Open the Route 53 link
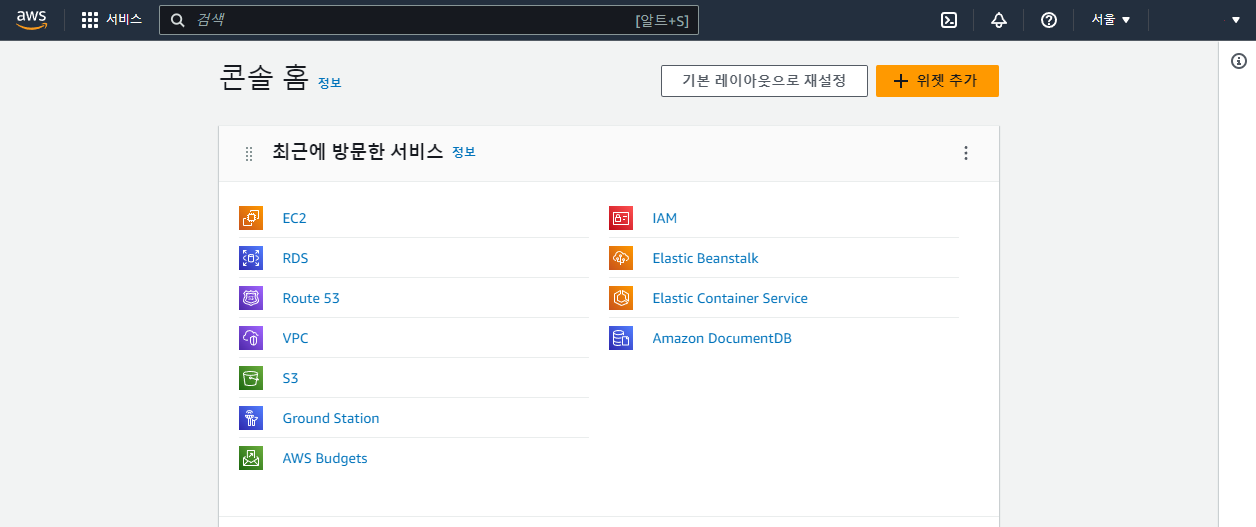 pyautogui.click(x=311, y=298)
